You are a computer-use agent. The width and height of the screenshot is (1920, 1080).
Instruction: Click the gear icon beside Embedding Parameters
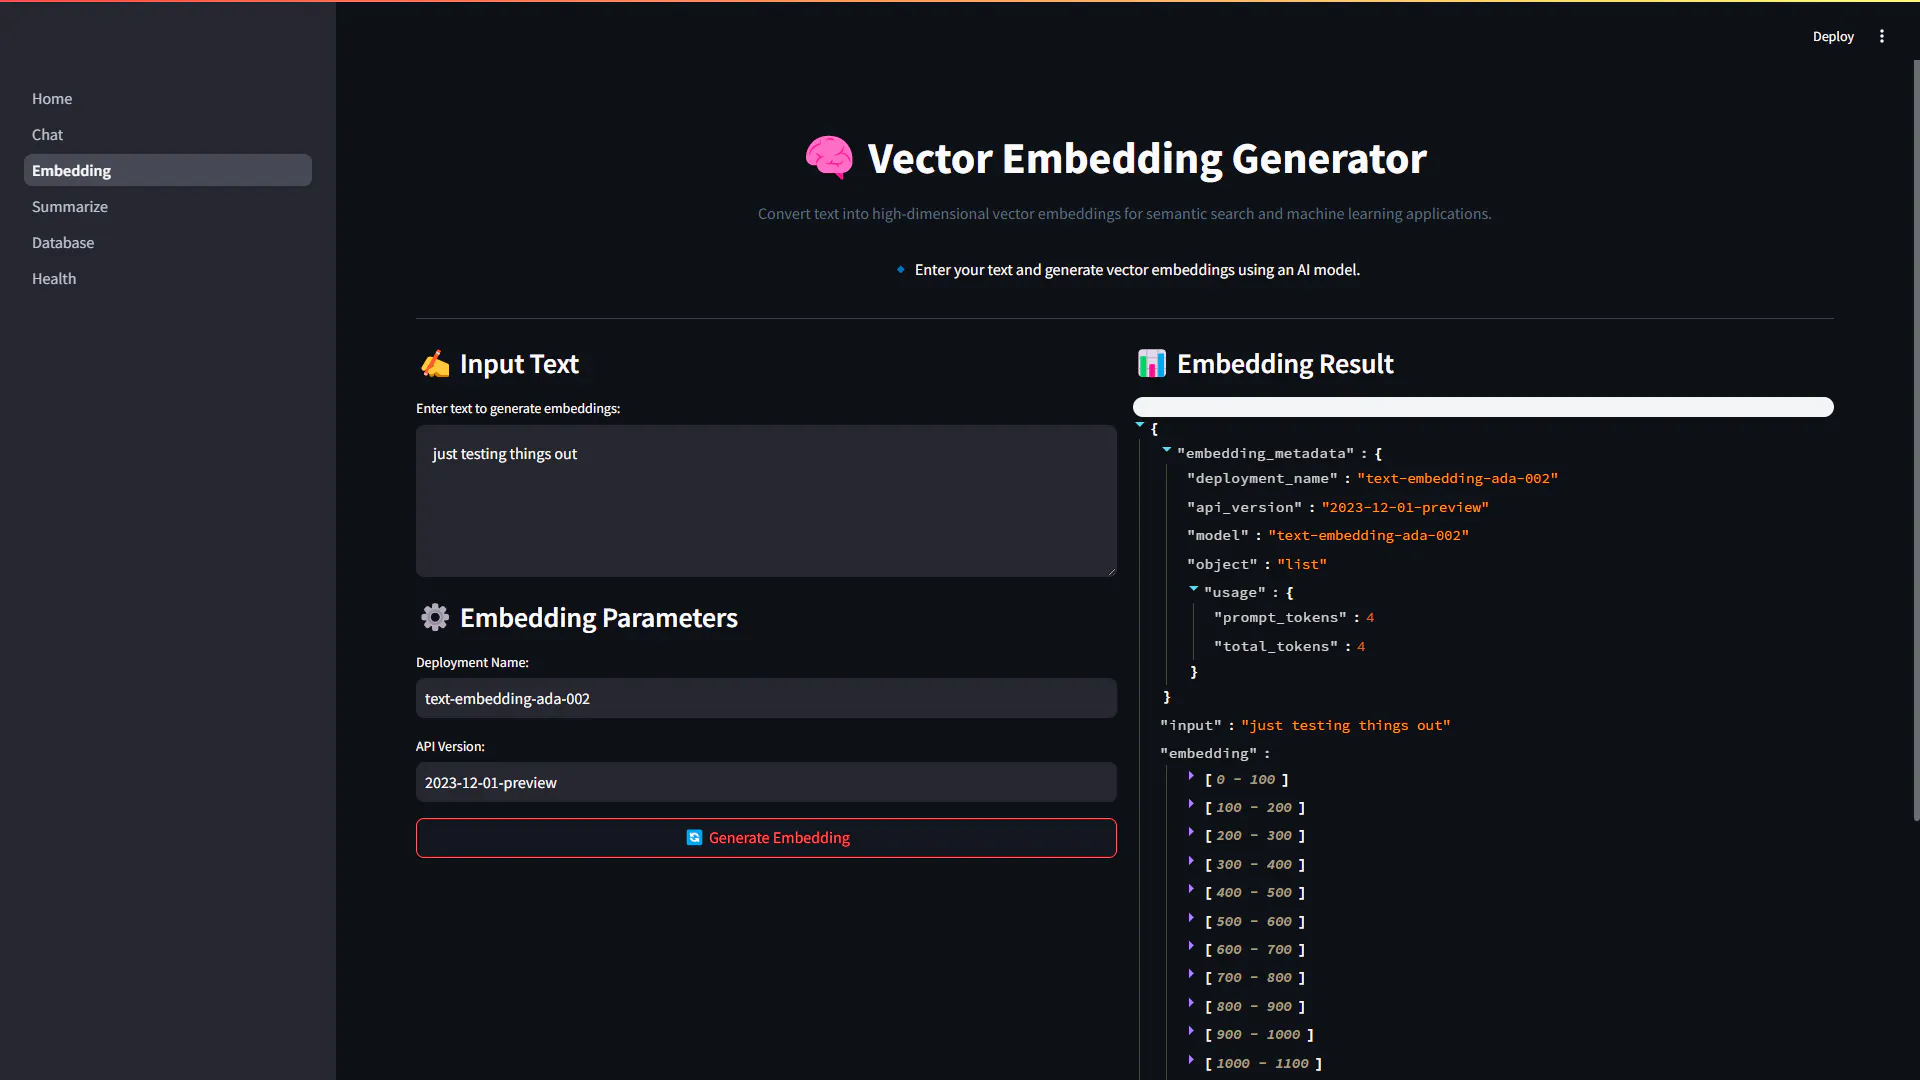[x=435, y=617]
